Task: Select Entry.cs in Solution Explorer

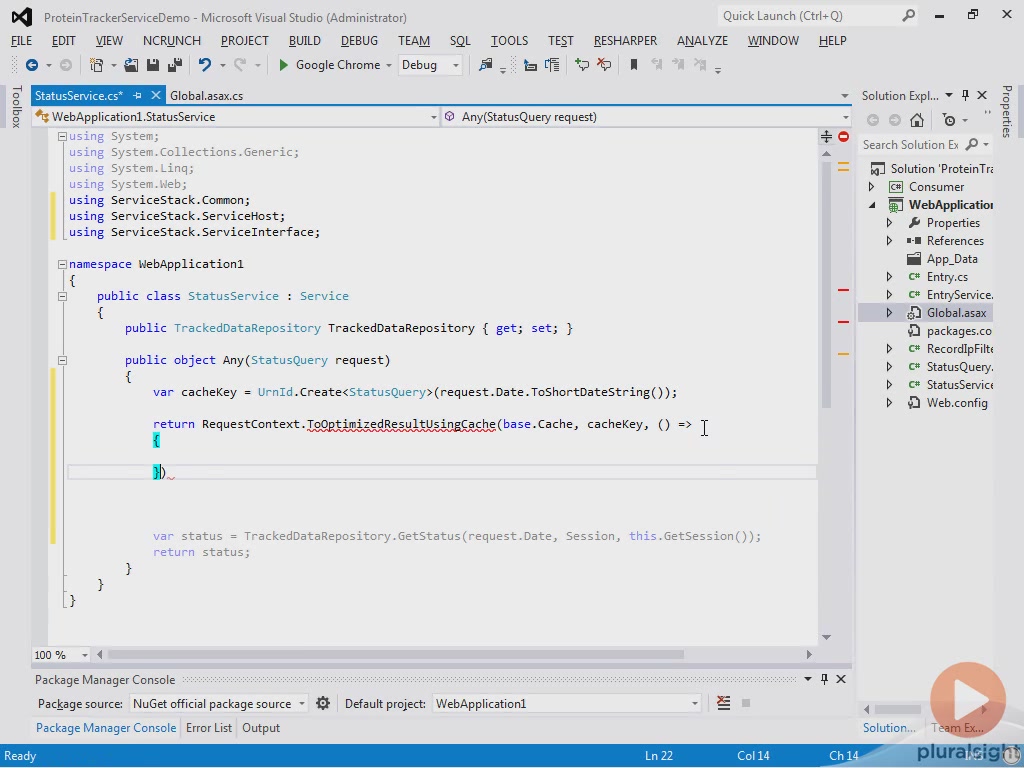Action: point(947,277)
